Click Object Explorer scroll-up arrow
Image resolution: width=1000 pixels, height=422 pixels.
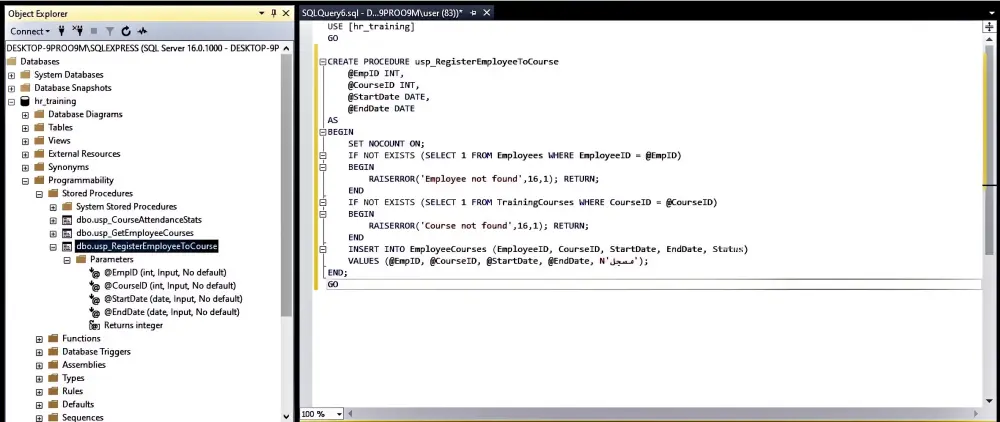[286, 48]
